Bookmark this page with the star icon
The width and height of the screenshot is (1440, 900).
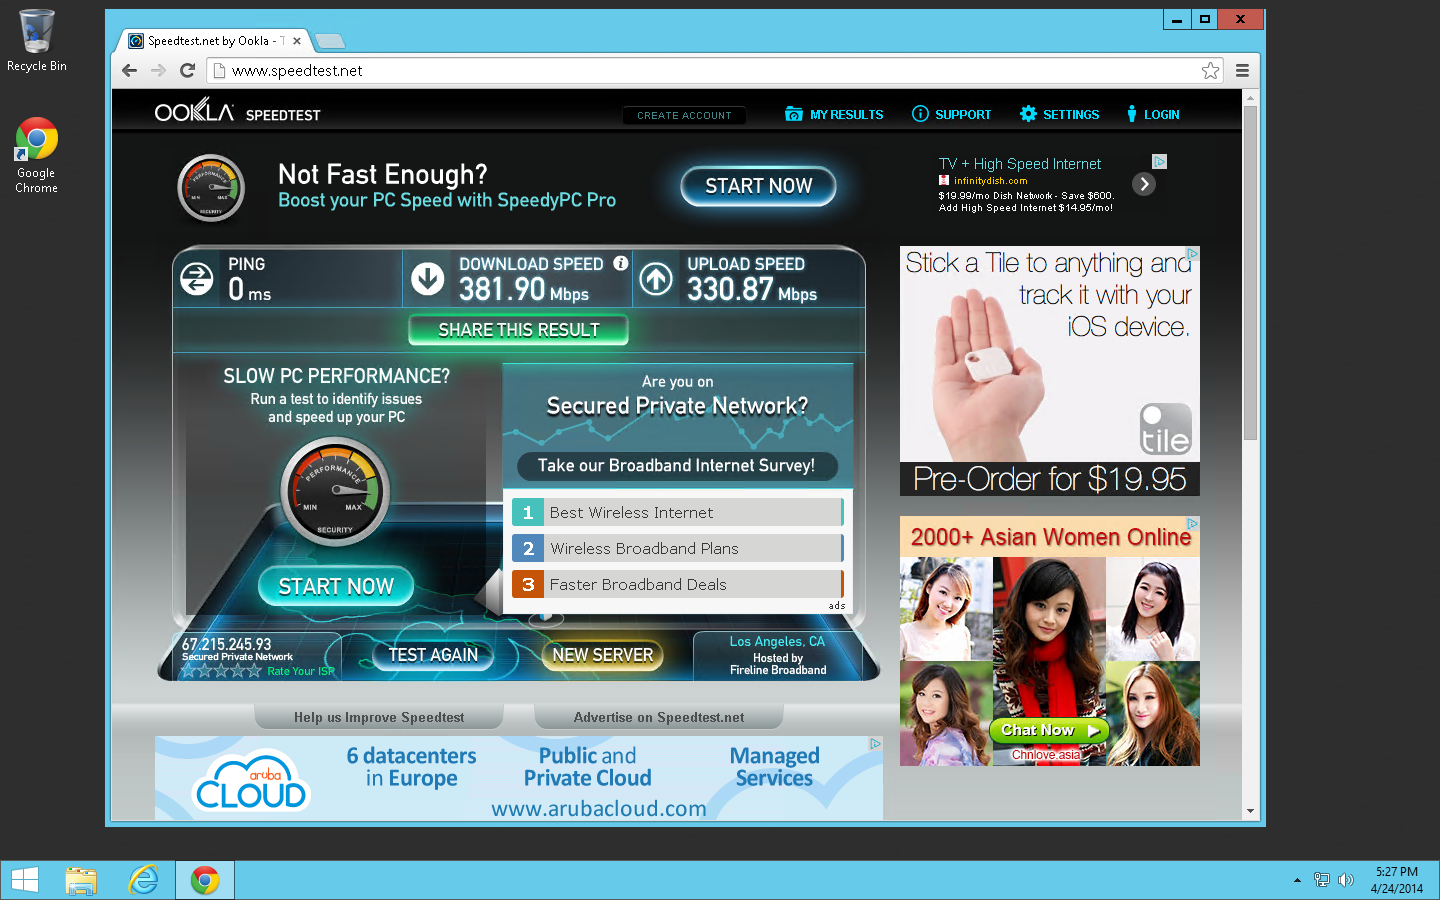tap(1210, 70)
